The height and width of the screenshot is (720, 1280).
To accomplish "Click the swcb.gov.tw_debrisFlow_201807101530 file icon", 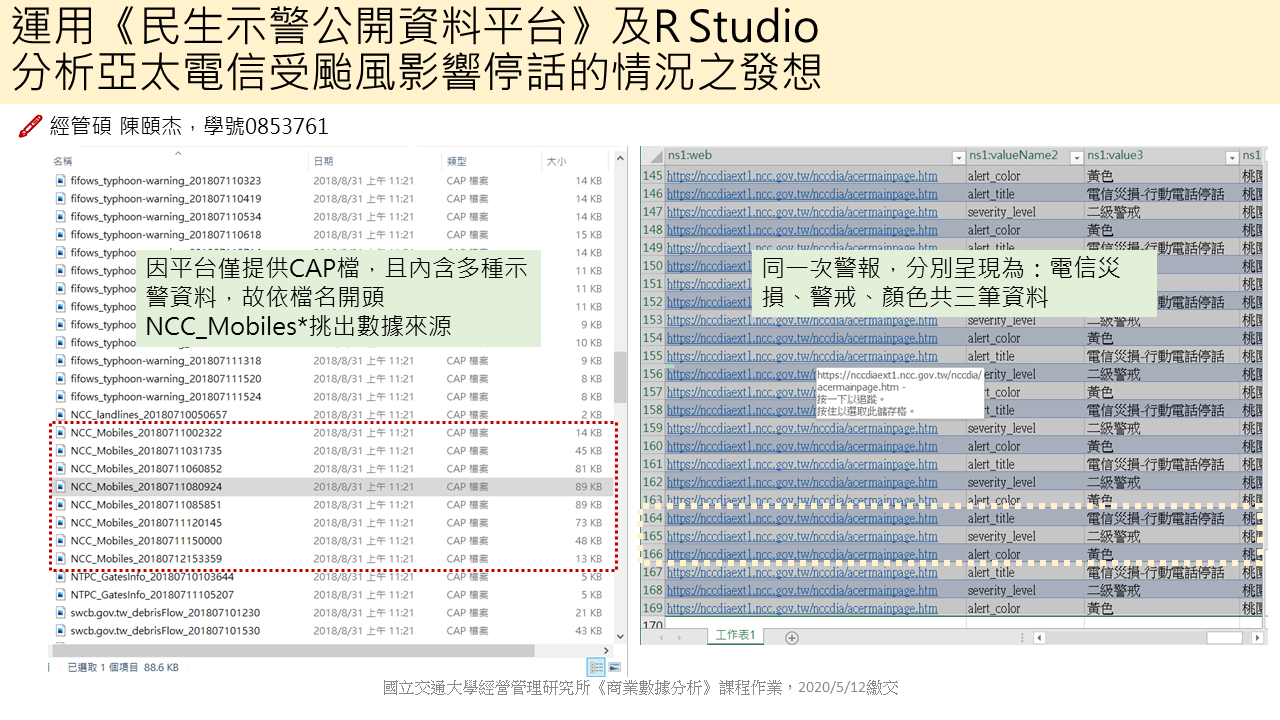I will pyautogui.click(x=61, y=631).
